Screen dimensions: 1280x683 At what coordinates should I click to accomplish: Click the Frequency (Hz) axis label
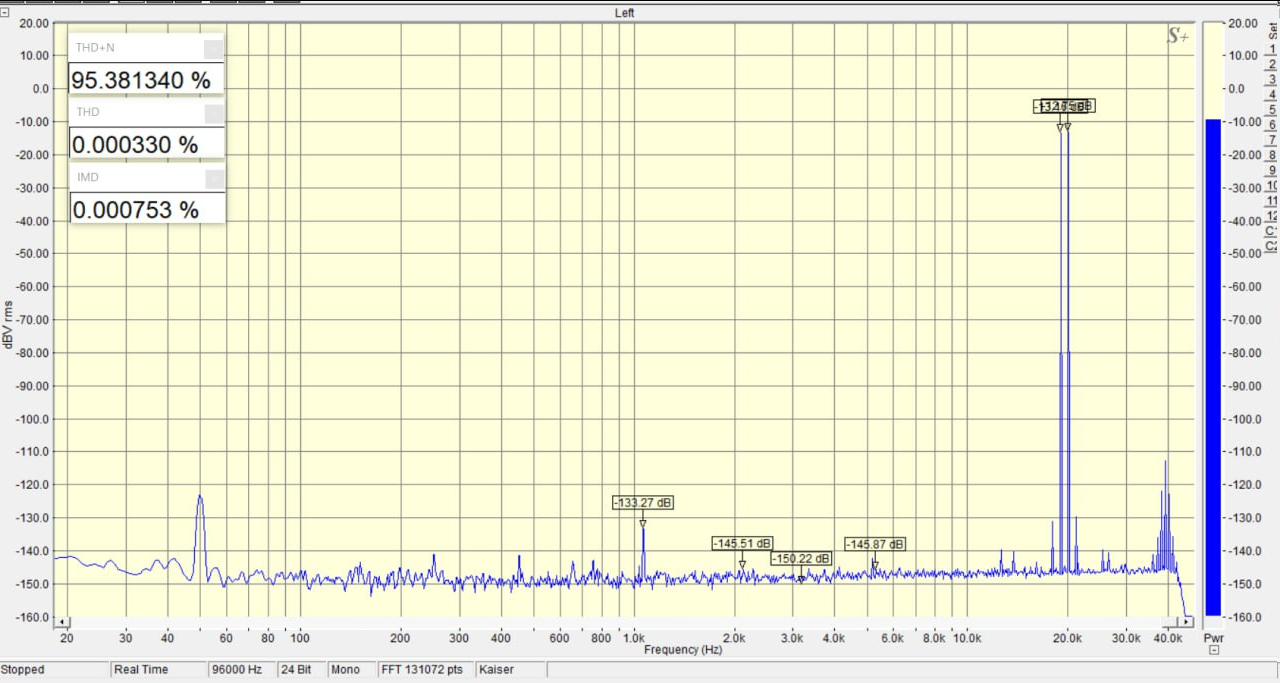683,650
